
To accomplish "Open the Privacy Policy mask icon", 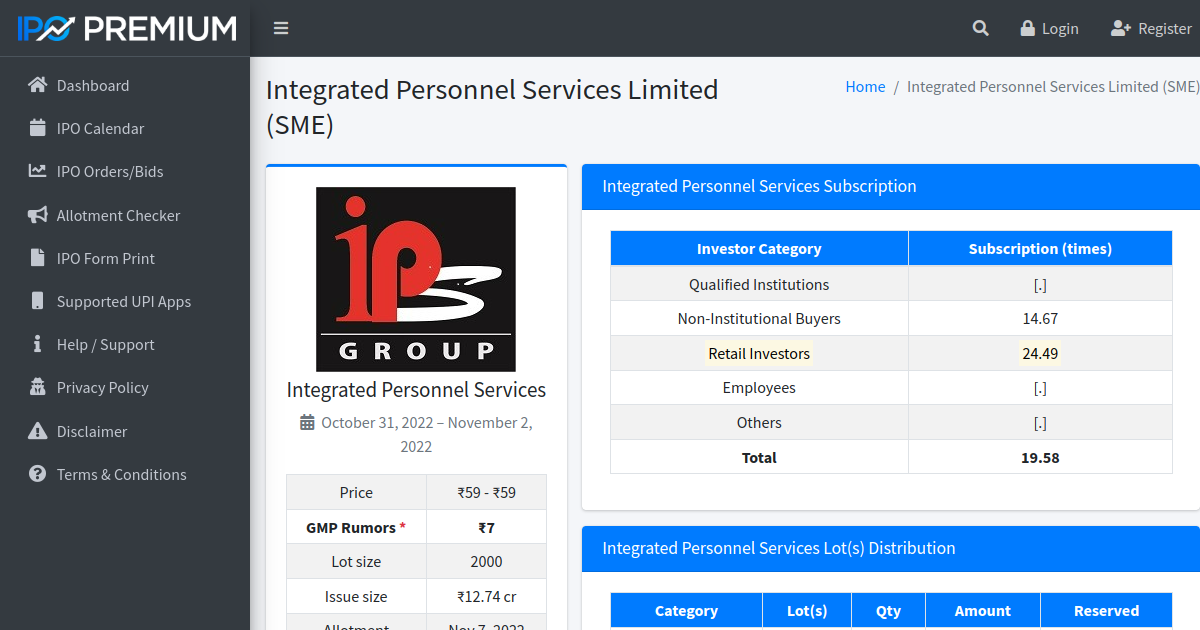I will click(x=35, y=387).
